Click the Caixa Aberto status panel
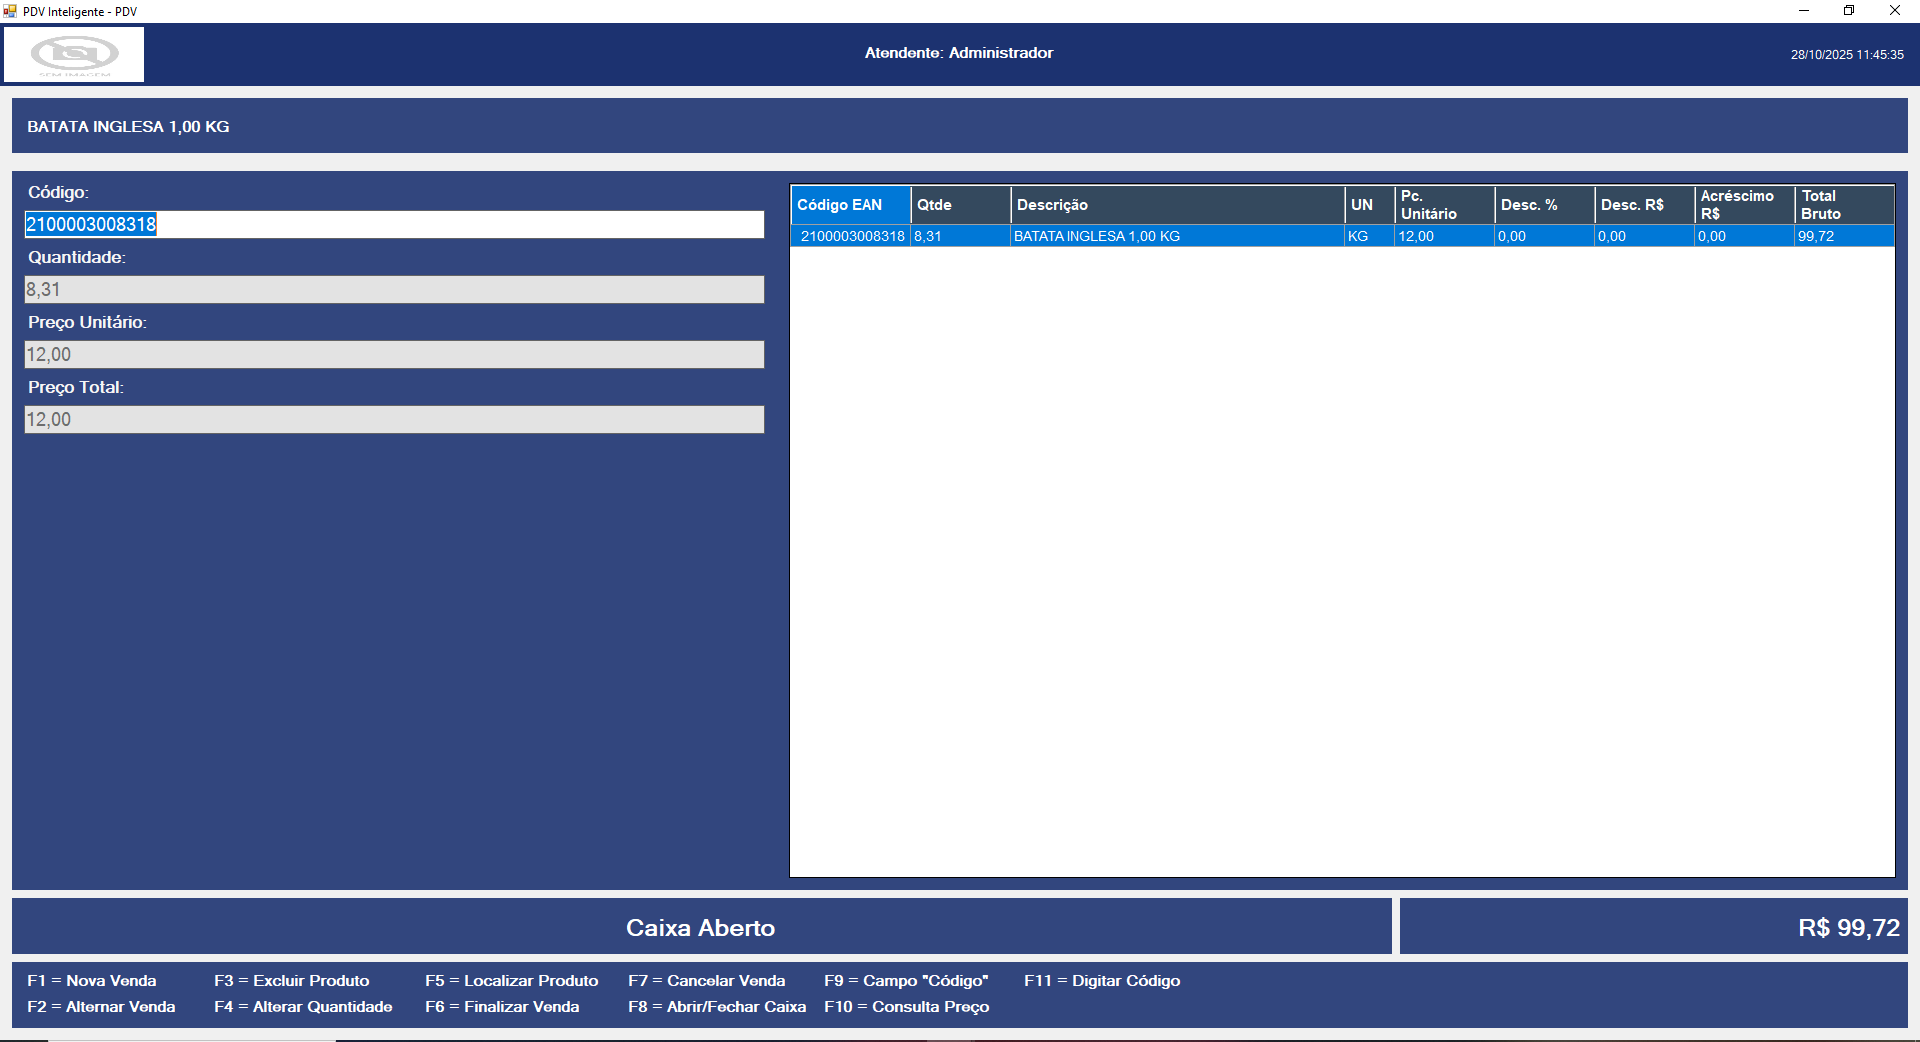 pyautogui.click(x=700, y=927)
